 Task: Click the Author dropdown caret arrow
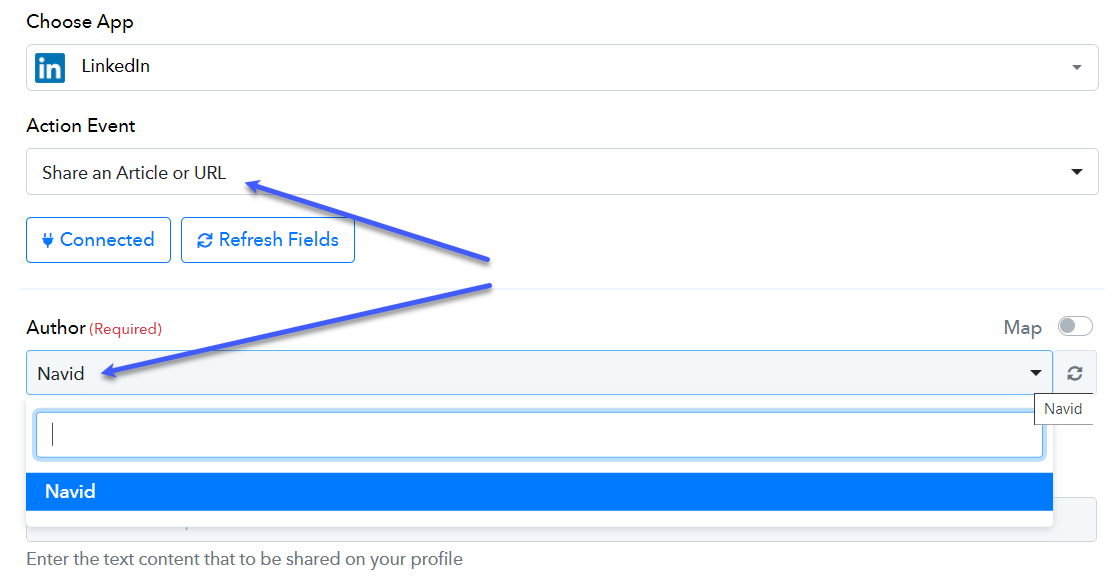(x=1036, y=373)
